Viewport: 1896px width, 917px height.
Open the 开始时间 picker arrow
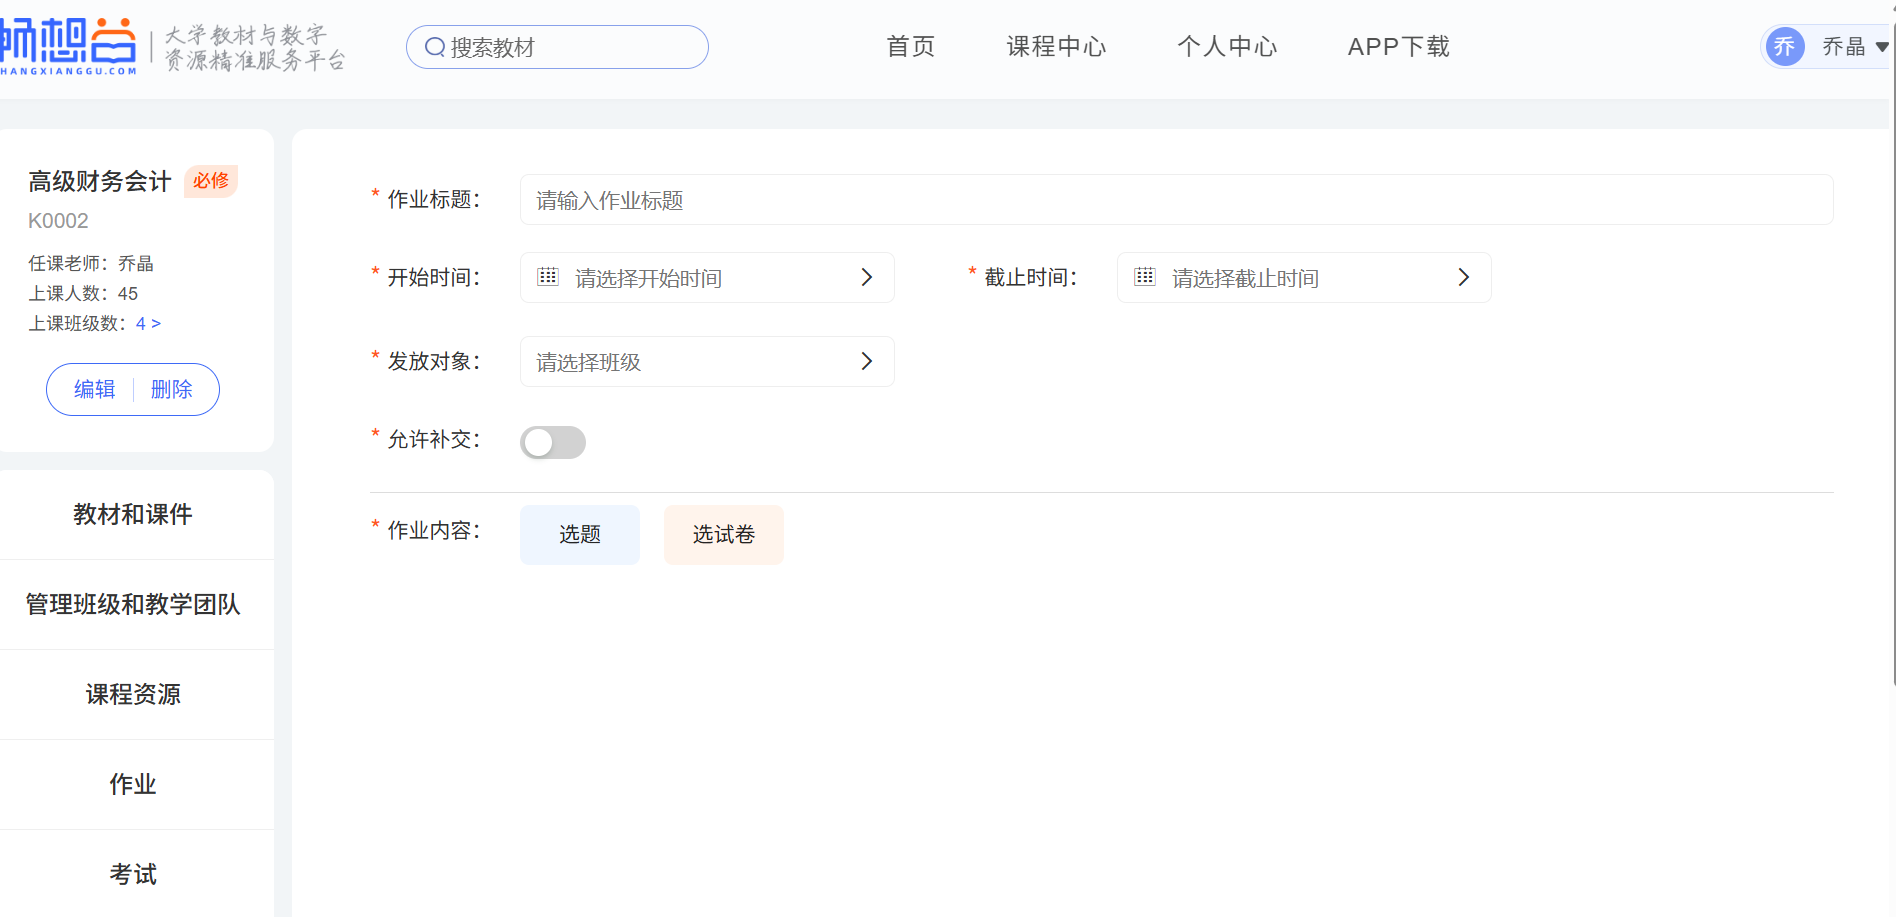point(867,277)
